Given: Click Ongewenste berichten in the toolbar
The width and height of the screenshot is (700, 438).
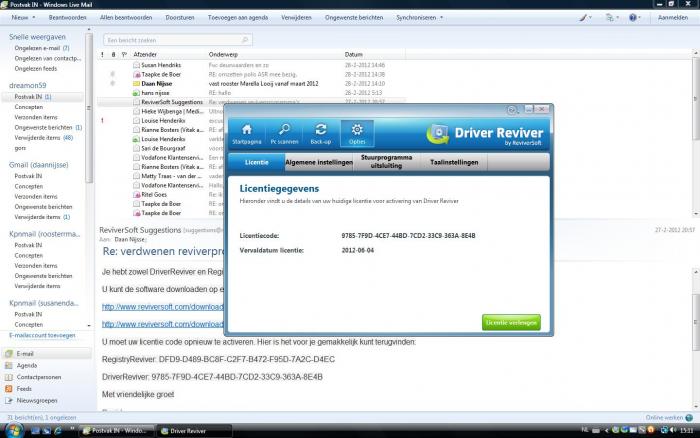Looking at the screenshot, I should [x=354, y=18].
